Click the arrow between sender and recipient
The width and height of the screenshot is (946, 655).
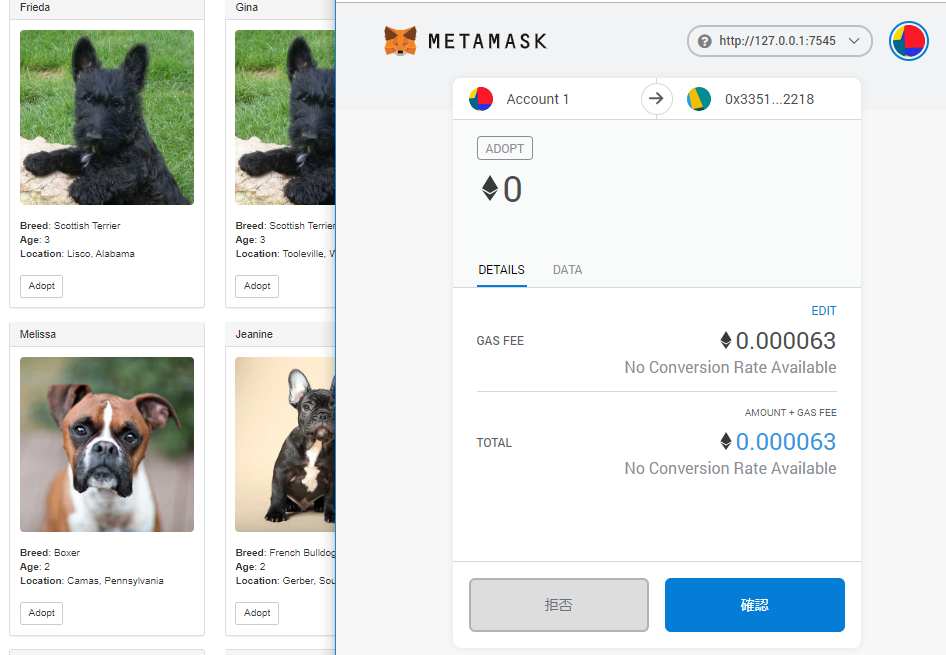tap(656, 98)
